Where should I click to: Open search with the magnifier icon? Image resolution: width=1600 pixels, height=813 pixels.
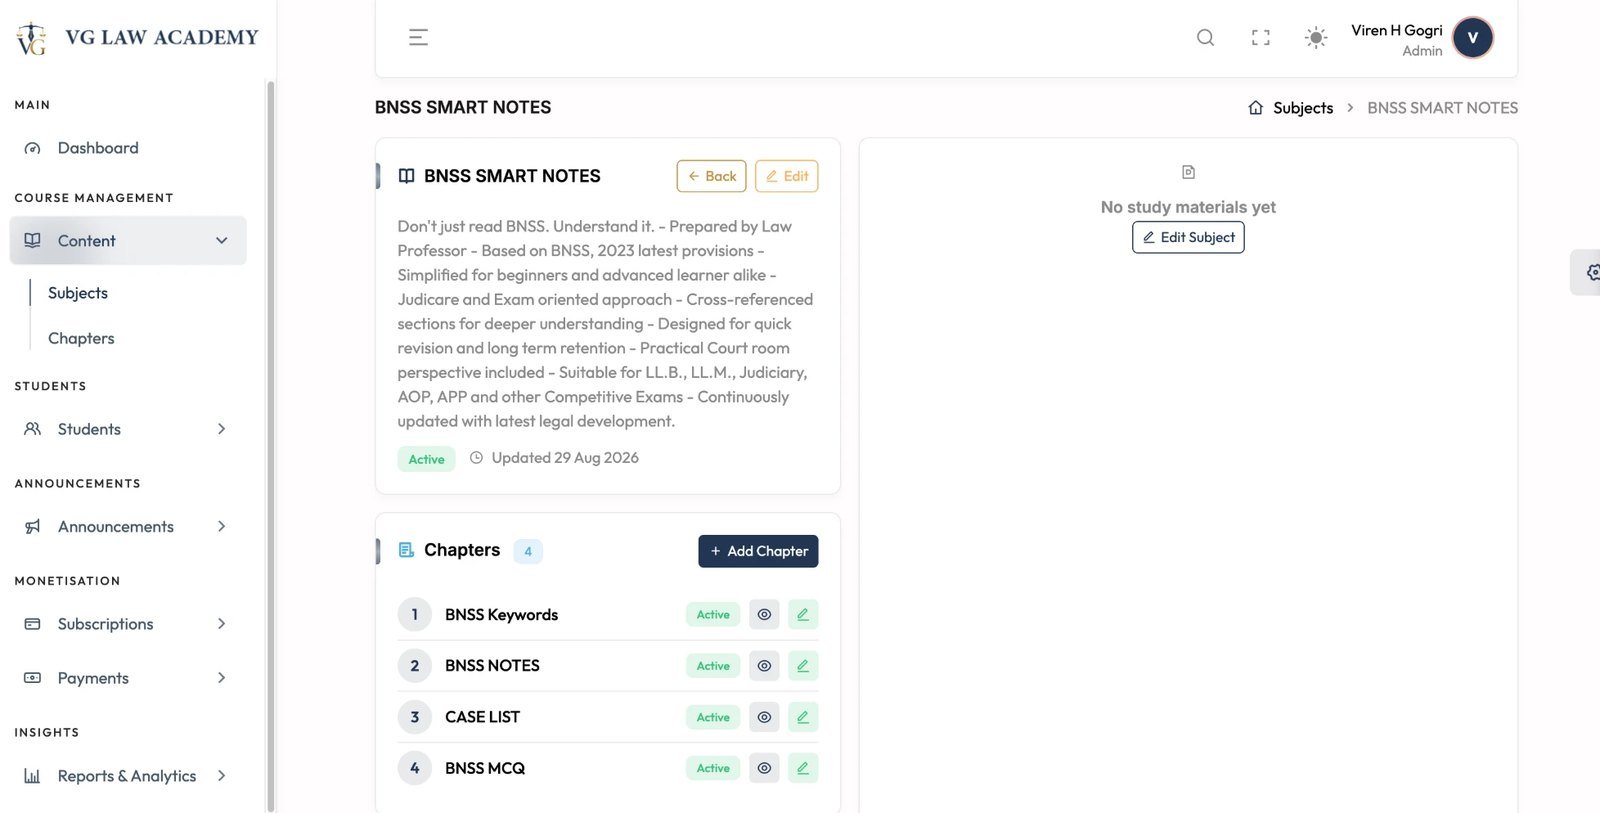pyautogui.click(x=1205, y=38)
